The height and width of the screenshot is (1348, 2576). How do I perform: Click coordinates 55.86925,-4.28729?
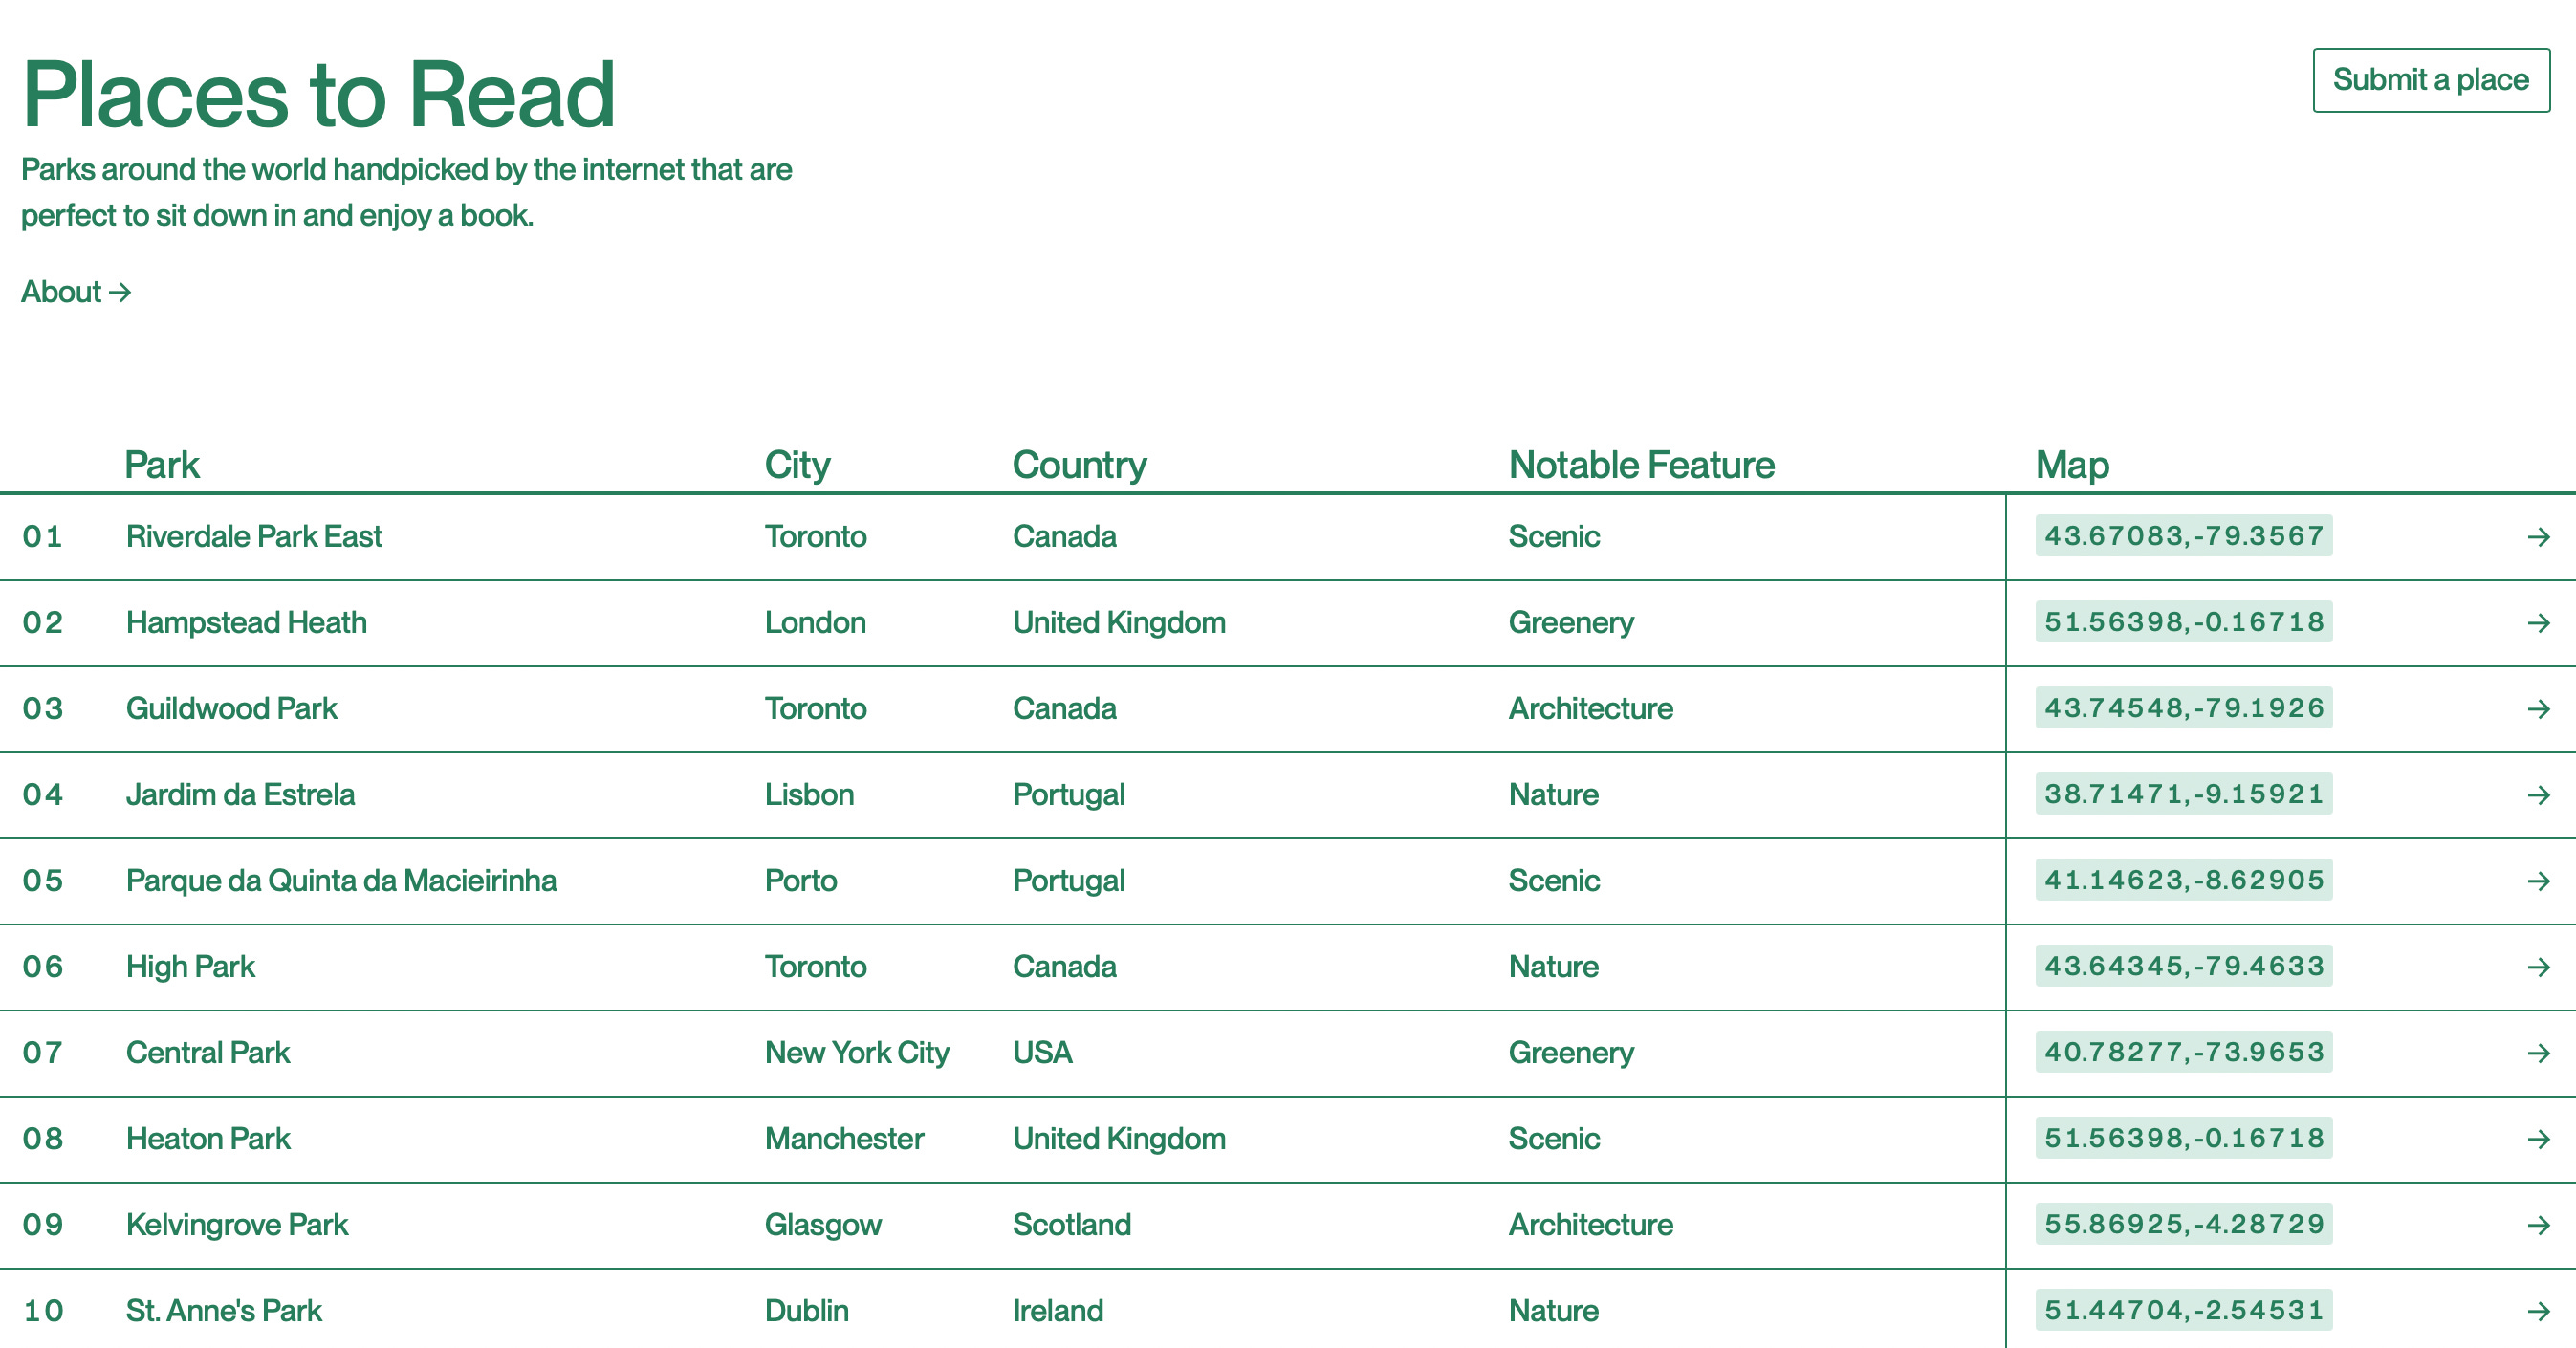tap(2184, 1224)
